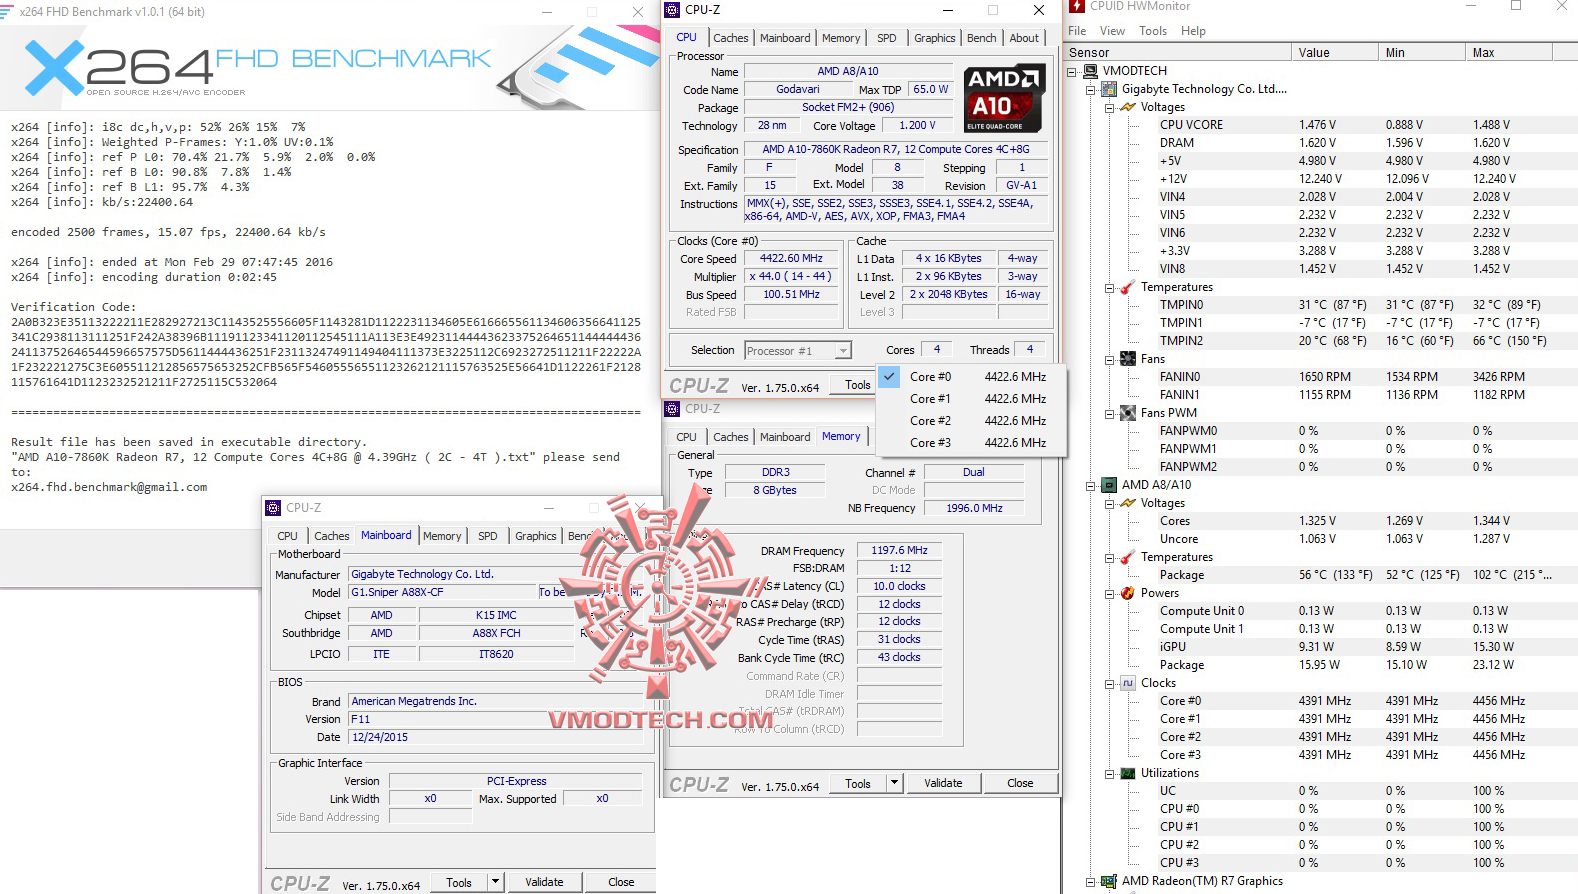
Task: Click the fan icon beside Fans PWM
Action: click(x=1127, y=413)
